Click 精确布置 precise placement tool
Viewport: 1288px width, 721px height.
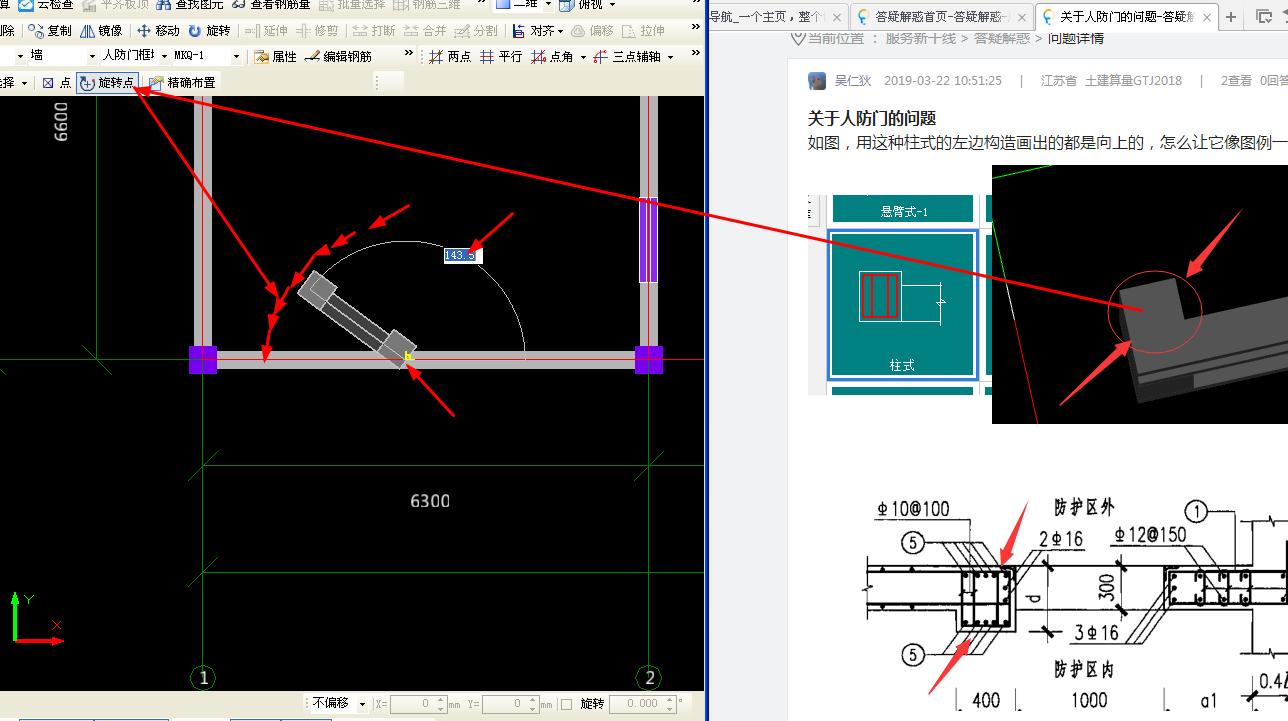point(182,83)
